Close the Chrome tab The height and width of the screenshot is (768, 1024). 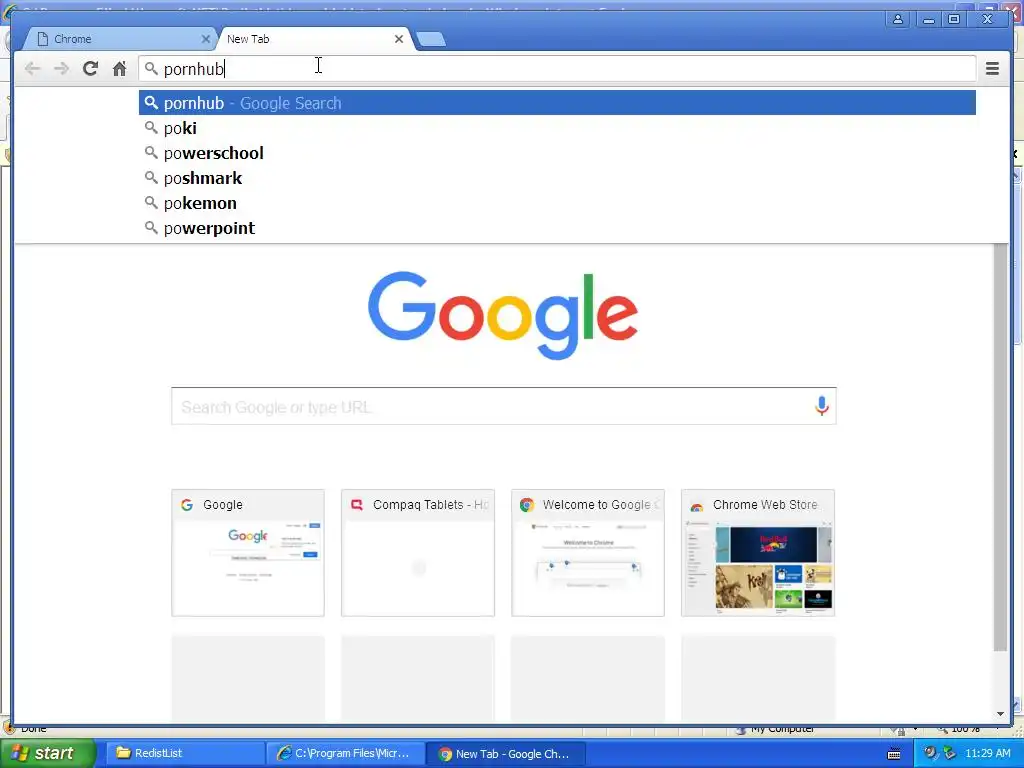[205, 39]
